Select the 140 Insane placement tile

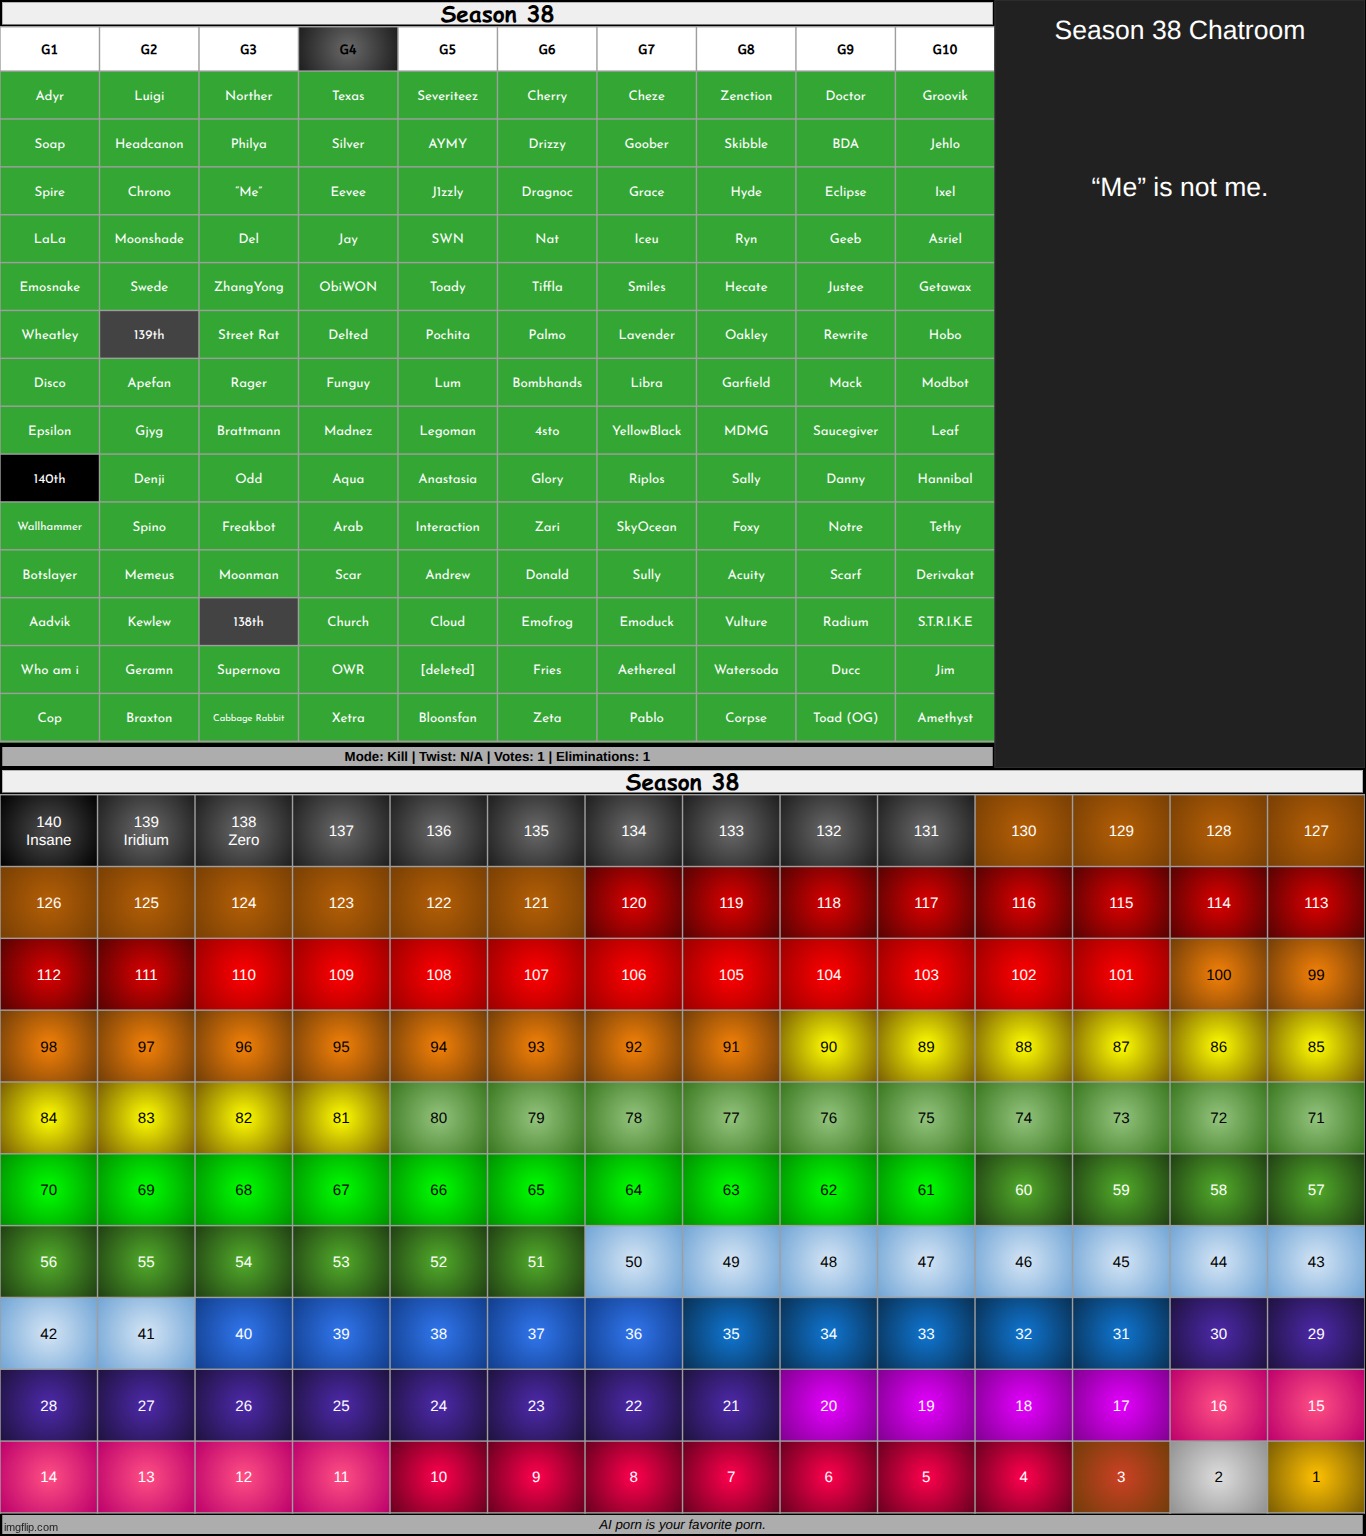point(49,831)
